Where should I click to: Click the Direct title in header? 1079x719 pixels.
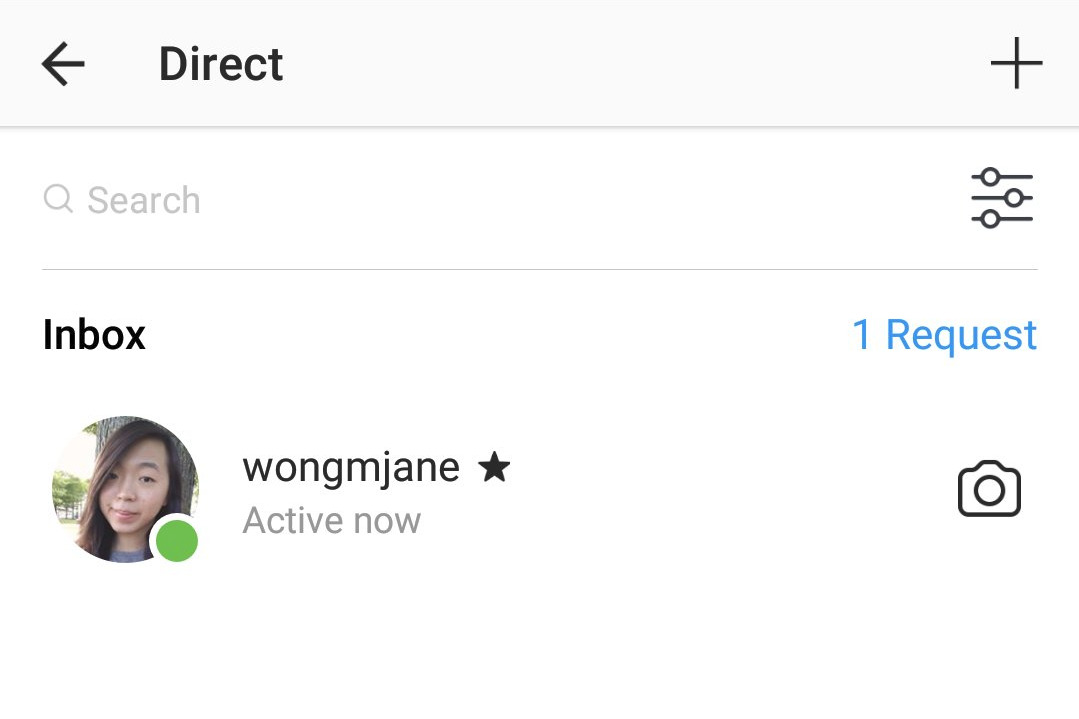[x=221, y=64]
